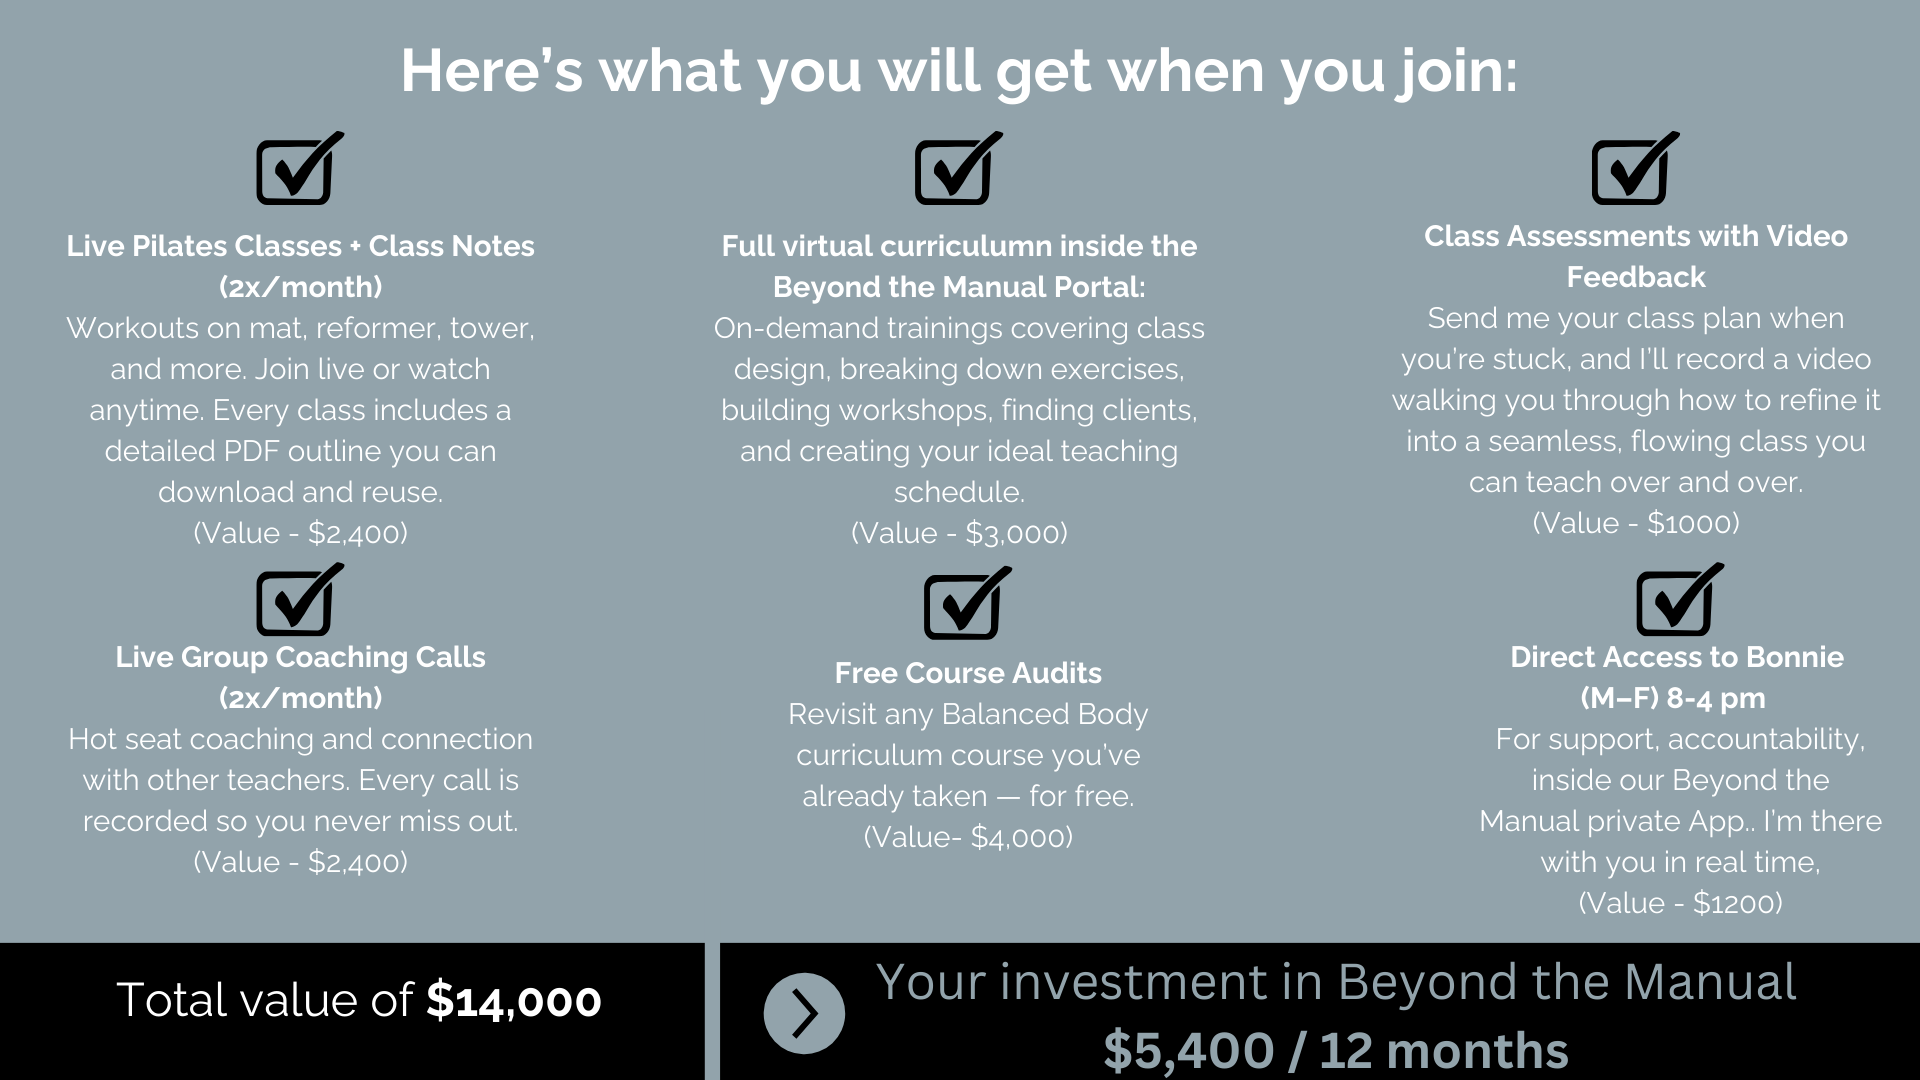Viewport: 1920px width, 1080px height.
Task: Click the checkbox above Class Assessments heading
Action: [x=1633, y=170]
